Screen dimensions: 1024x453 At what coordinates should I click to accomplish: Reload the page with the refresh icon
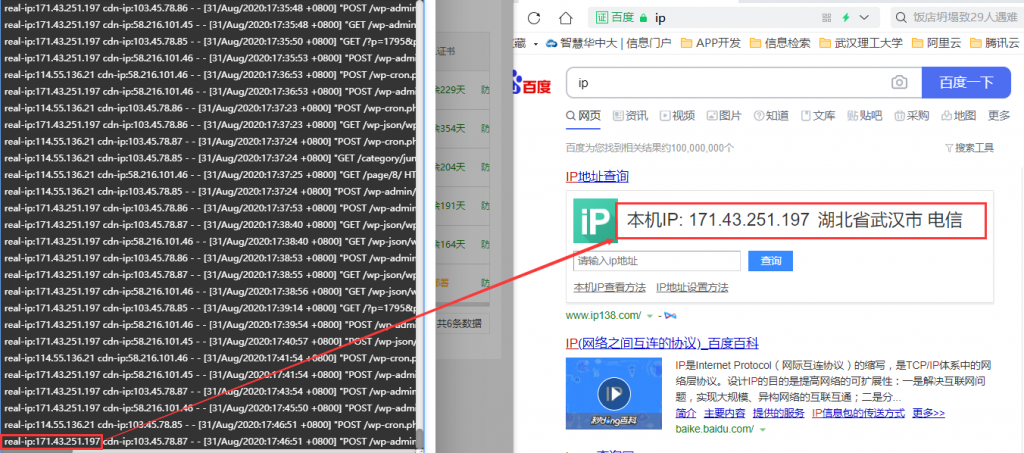tap(534, 18)
